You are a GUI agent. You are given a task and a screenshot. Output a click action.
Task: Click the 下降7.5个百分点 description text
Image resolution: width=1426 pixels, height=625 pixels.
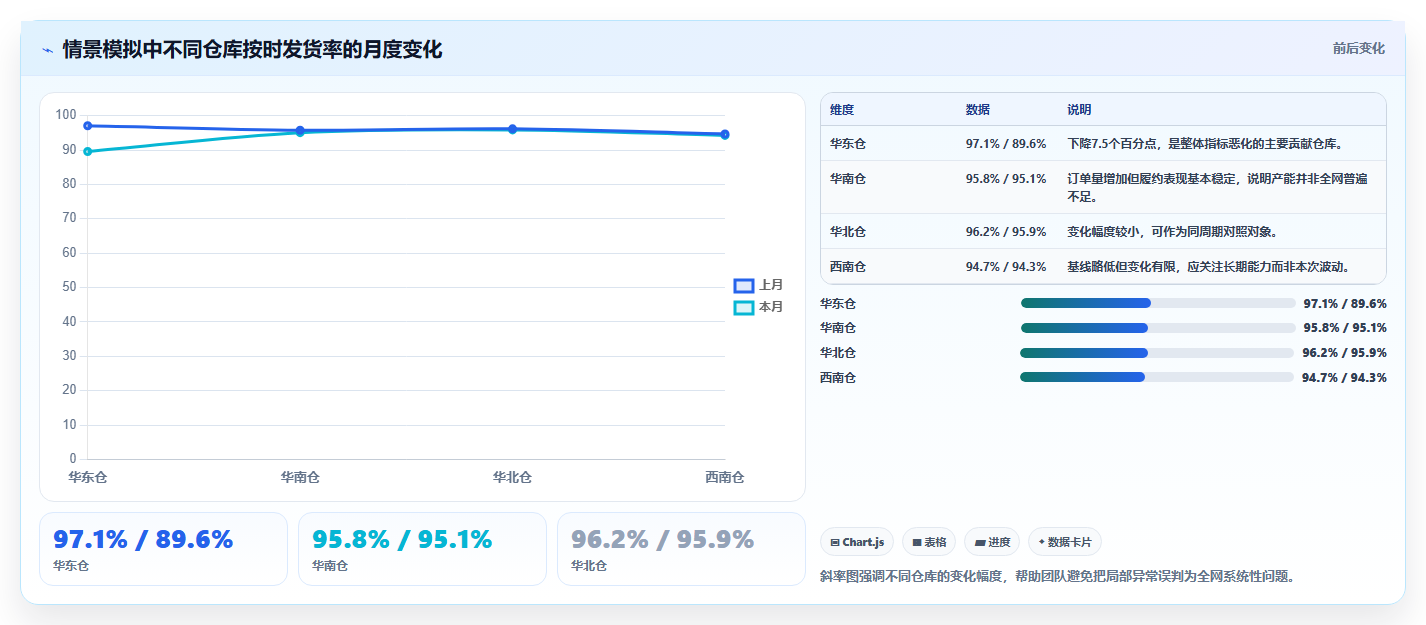click(1205, 144)
